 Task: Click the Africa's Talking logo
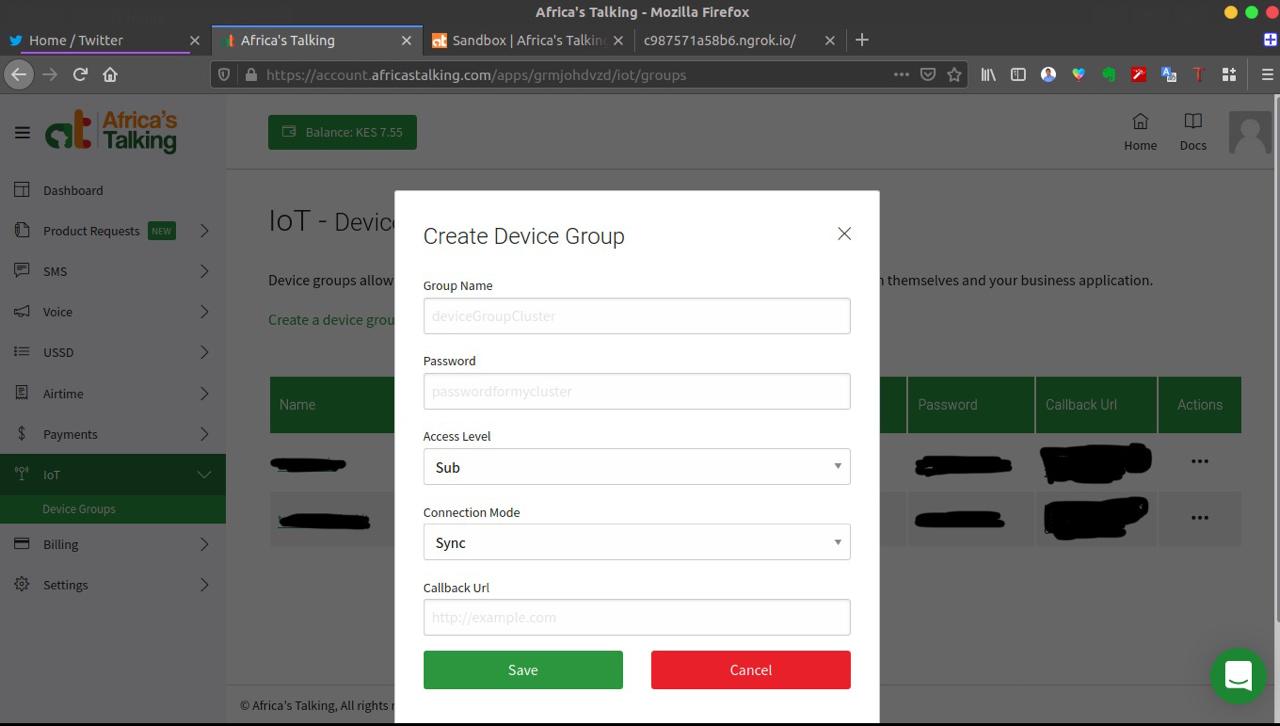pyautogui.click(x=111, y=131)
